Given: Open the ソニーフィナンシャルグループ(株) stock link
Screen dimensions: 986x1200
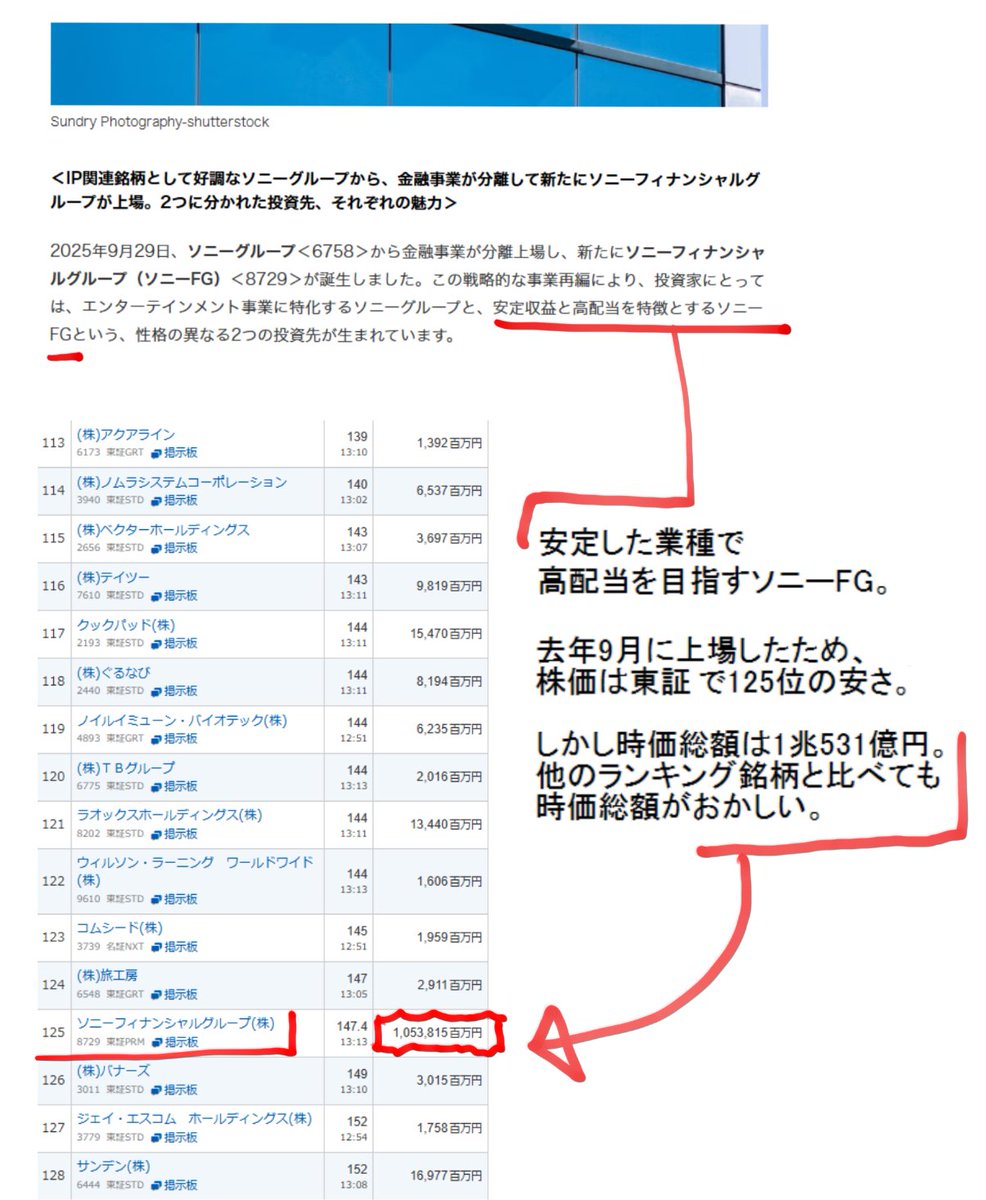Looking at the screenshot, I should point(175,1024).
